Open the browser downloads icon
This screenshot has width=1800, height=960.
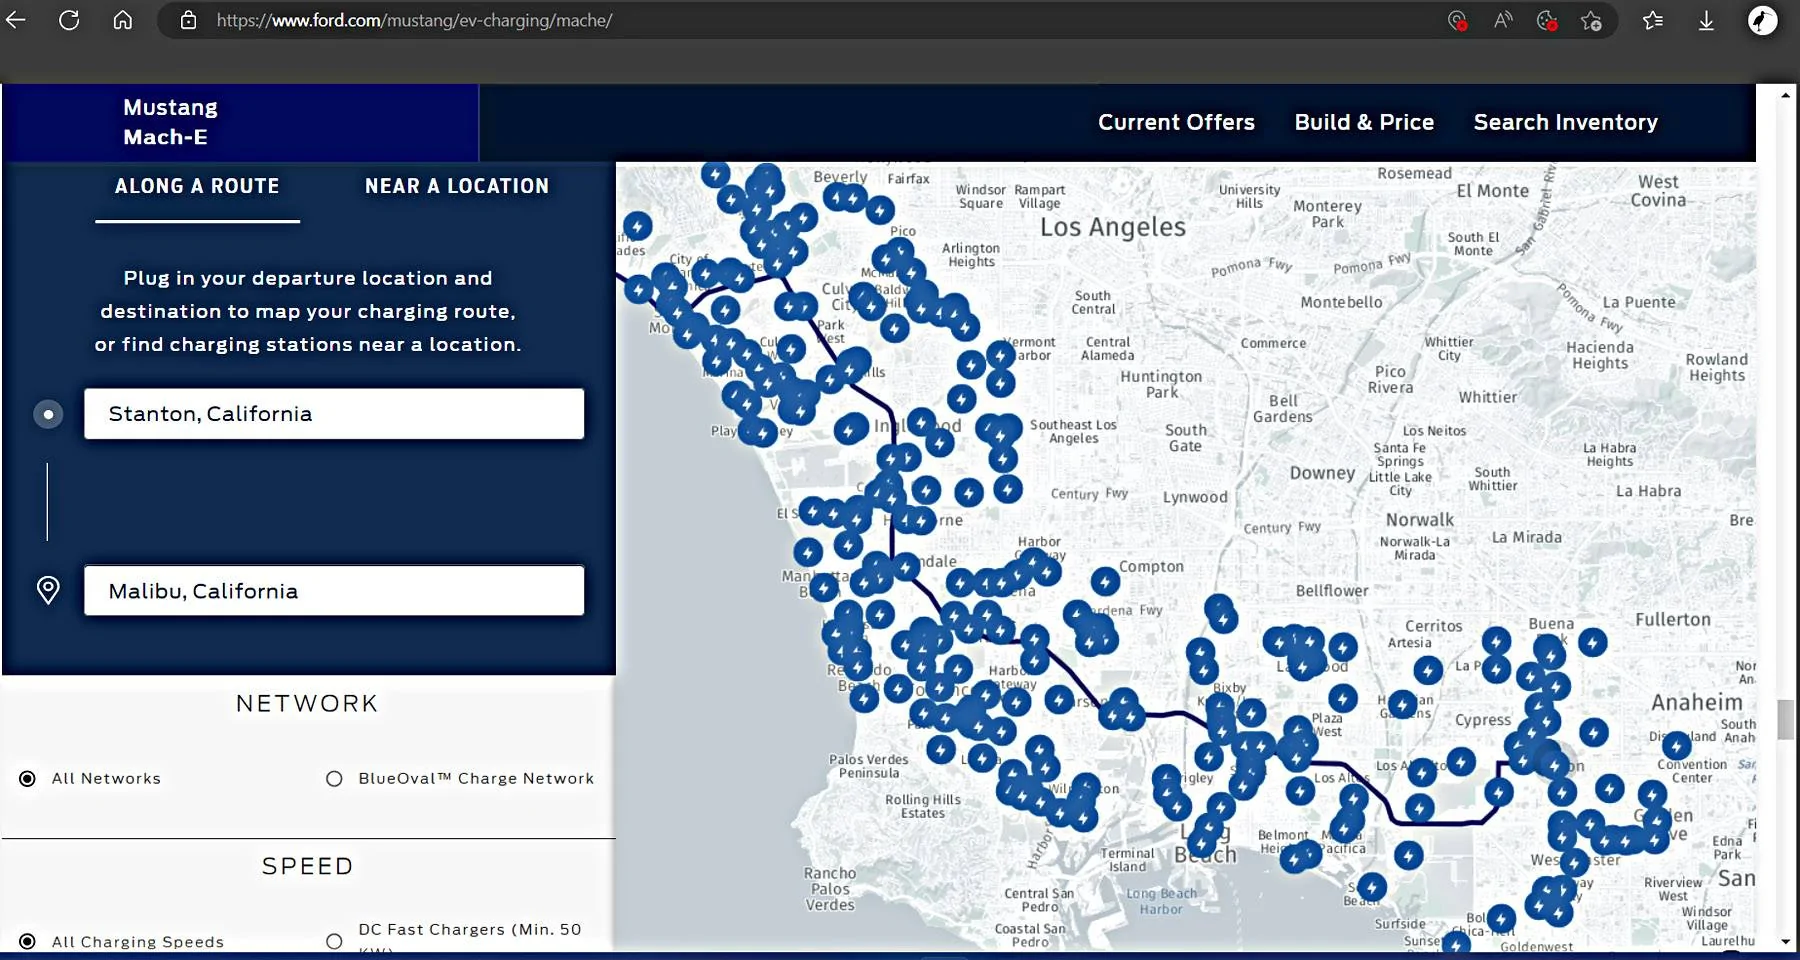[x=1706, y=20]
